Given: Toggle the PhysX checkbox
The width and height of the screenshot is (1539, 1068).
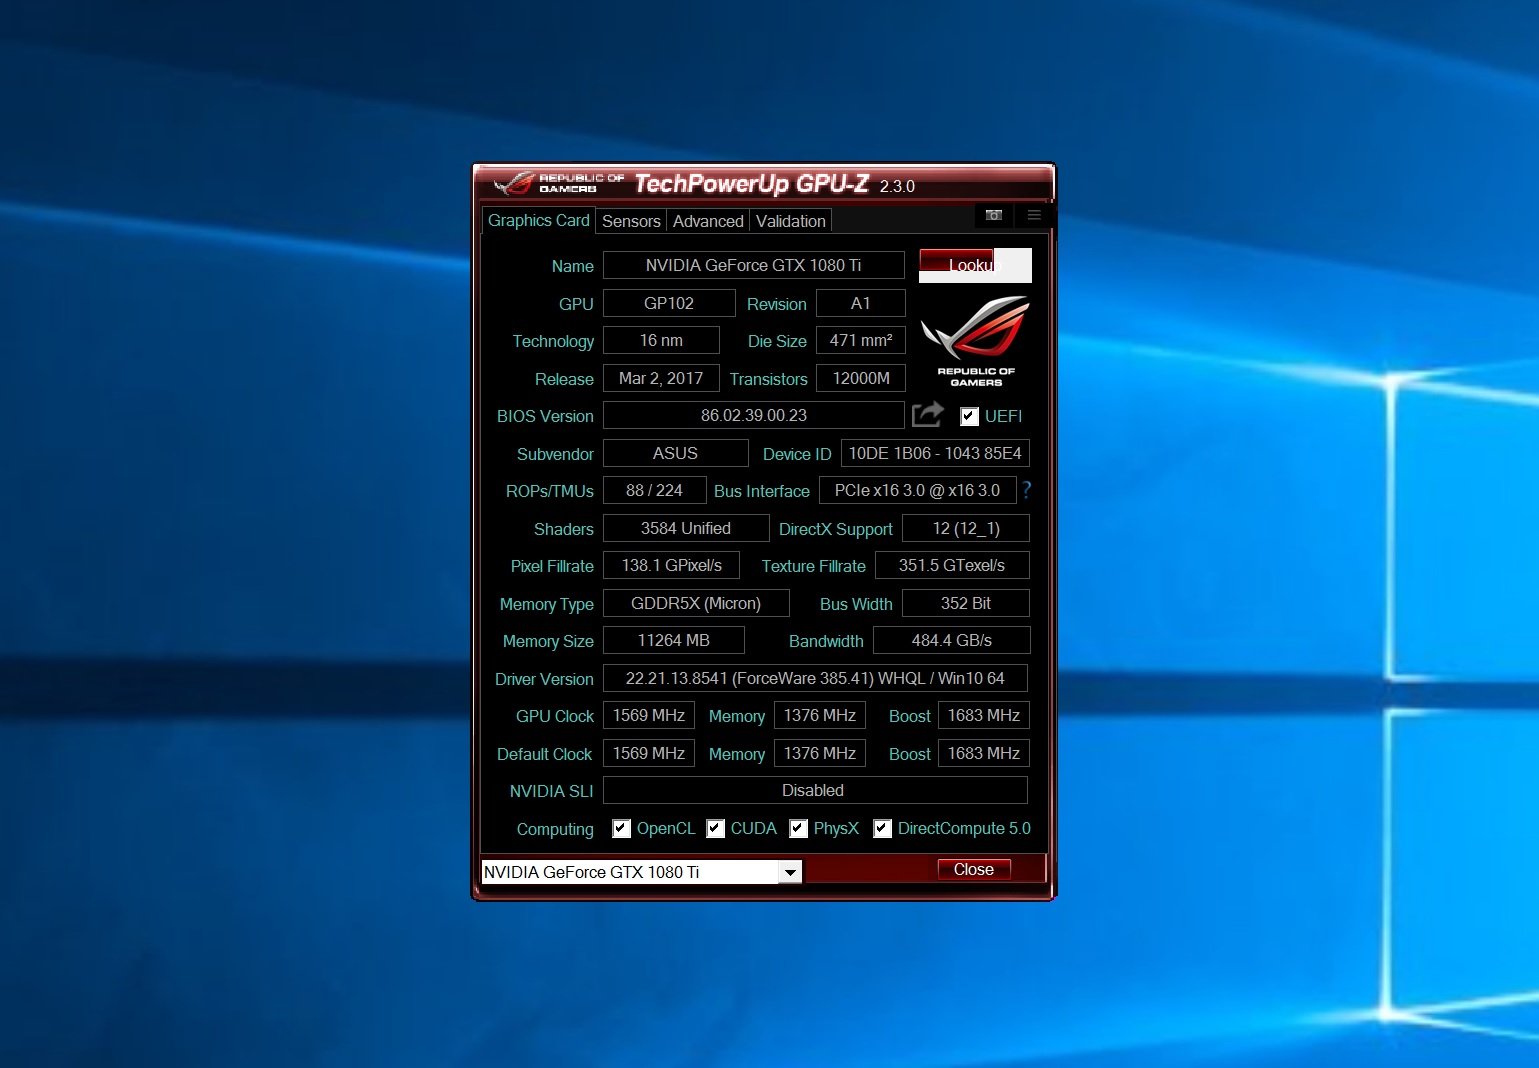Looking at the screenshot, I should pos(798,828).
